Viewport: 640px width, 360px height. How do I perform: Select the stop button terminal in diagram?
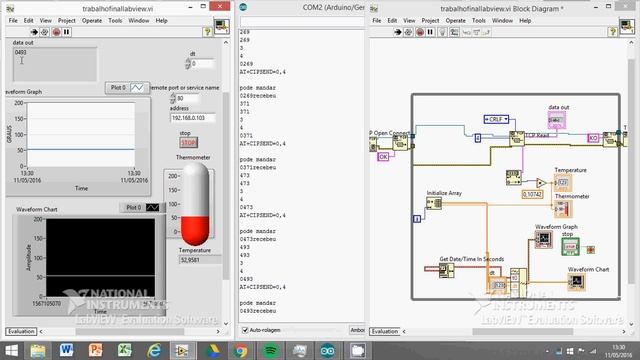coord(570,247)
